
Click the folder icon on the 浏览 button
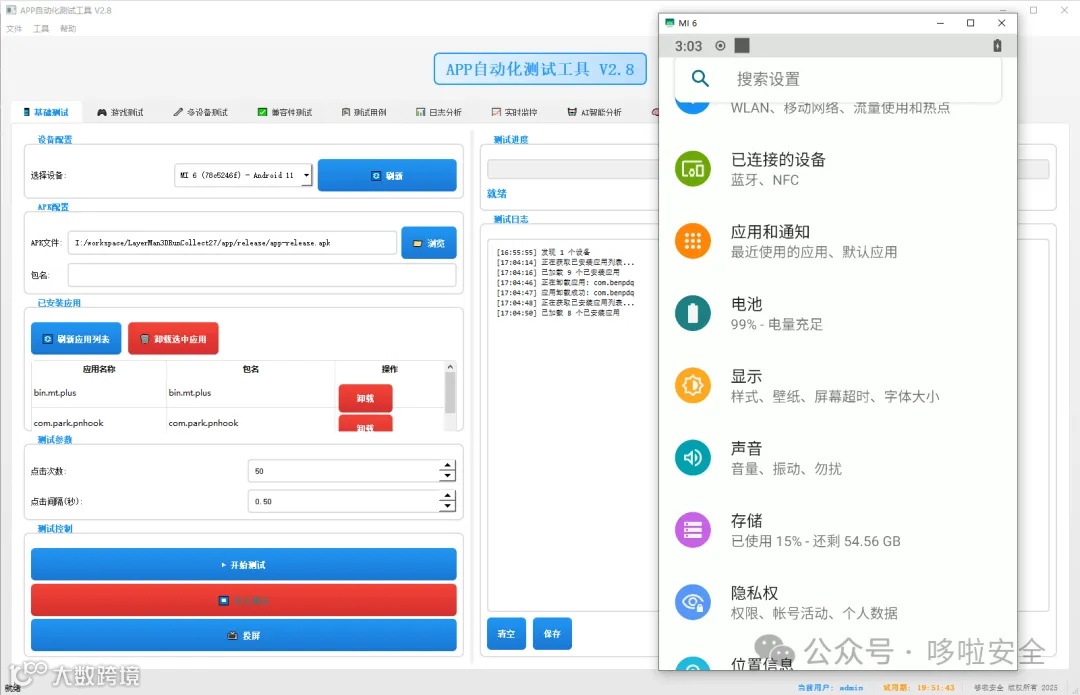click(418, 242)
